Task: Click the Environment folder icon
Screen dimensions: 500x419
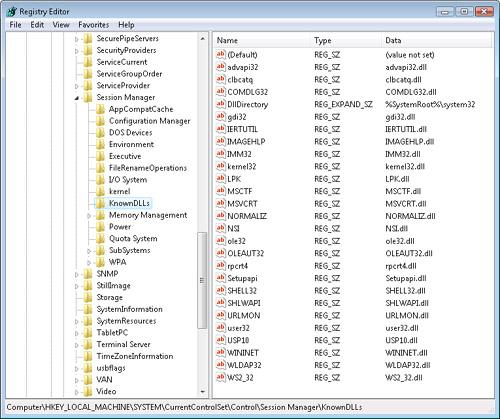Action: 100,144
